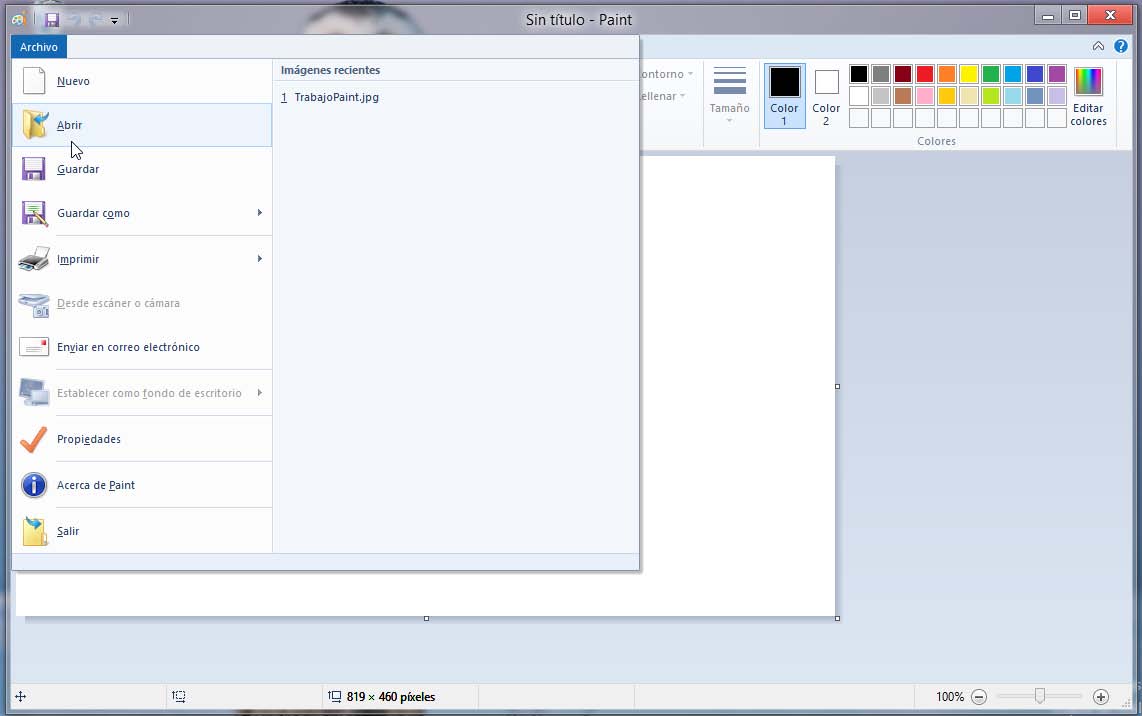Click the Nuevo blank page icon
Viewport: 1142px width, 716px height.
pyautogui.click(x=34, y=81)
